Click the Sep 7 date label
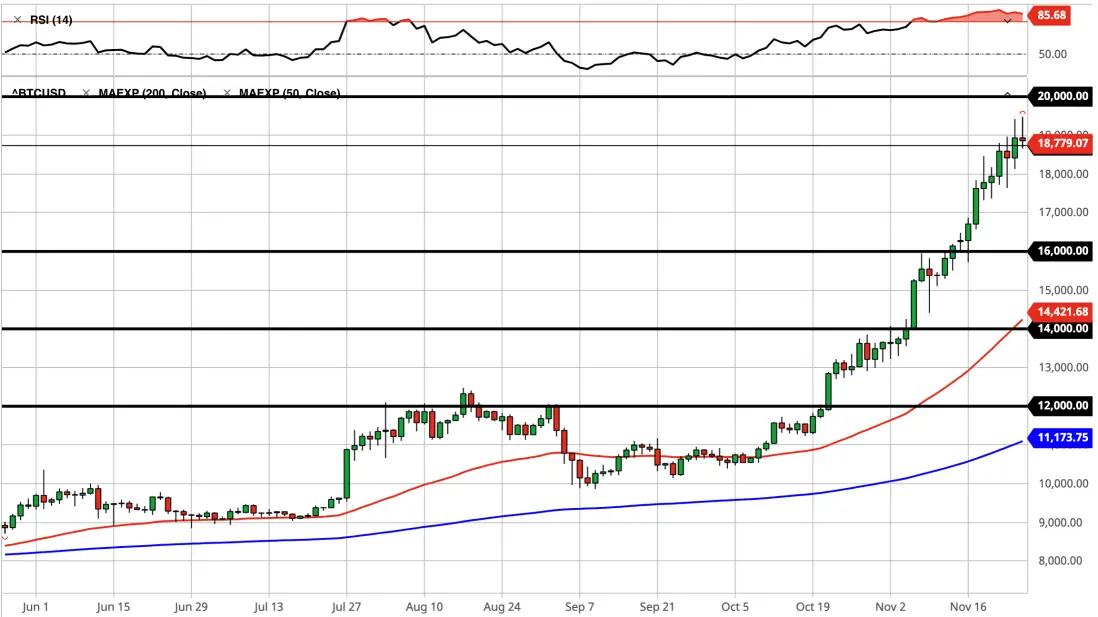1098x617 pixels. [580, 606]
